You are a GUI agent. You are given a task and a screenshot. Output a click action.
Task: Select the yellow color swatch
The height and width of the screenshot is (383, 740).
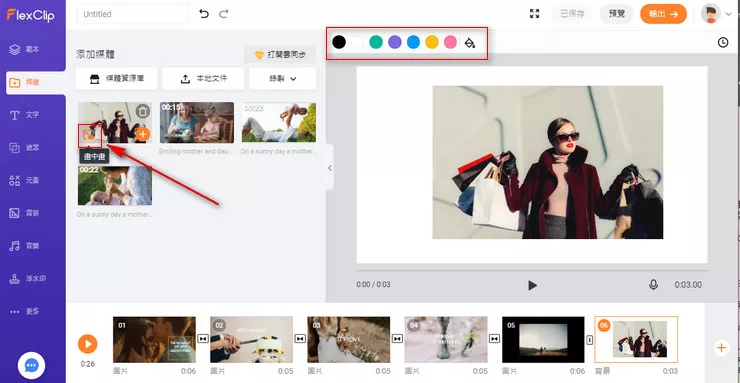(x=432, y=42)
